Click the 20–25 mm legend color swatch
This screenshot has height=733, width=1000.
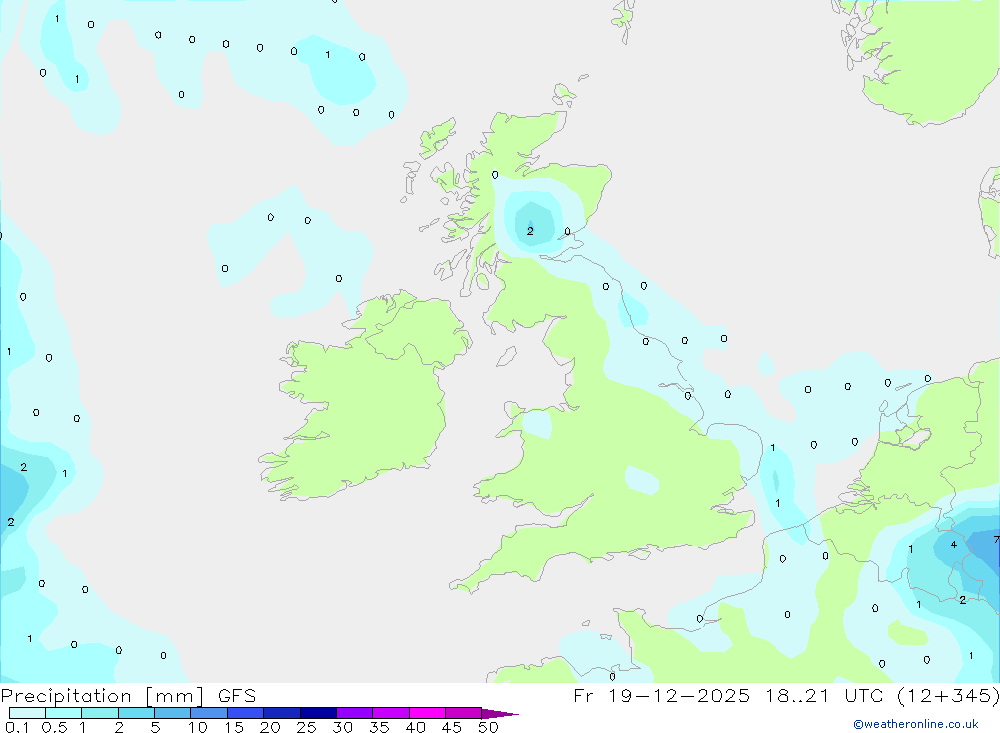tap(281, 713)
